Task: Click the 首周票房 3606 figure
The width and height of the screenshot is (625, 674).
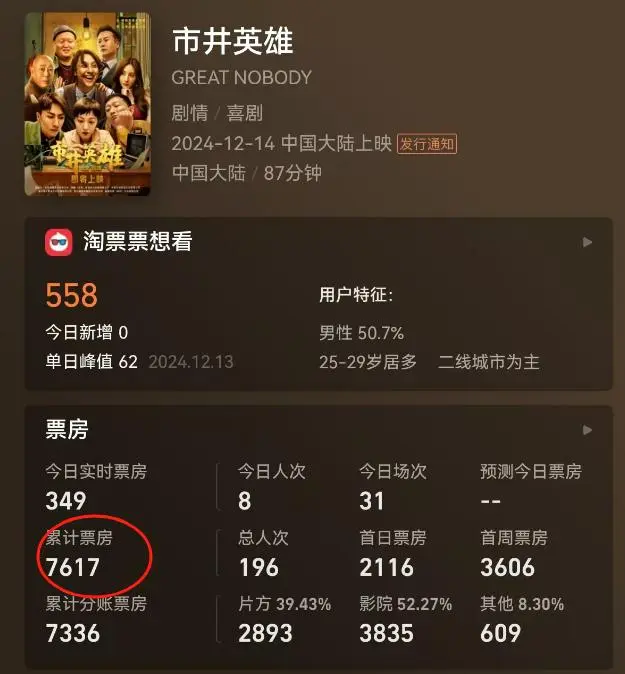Action: 508,567
